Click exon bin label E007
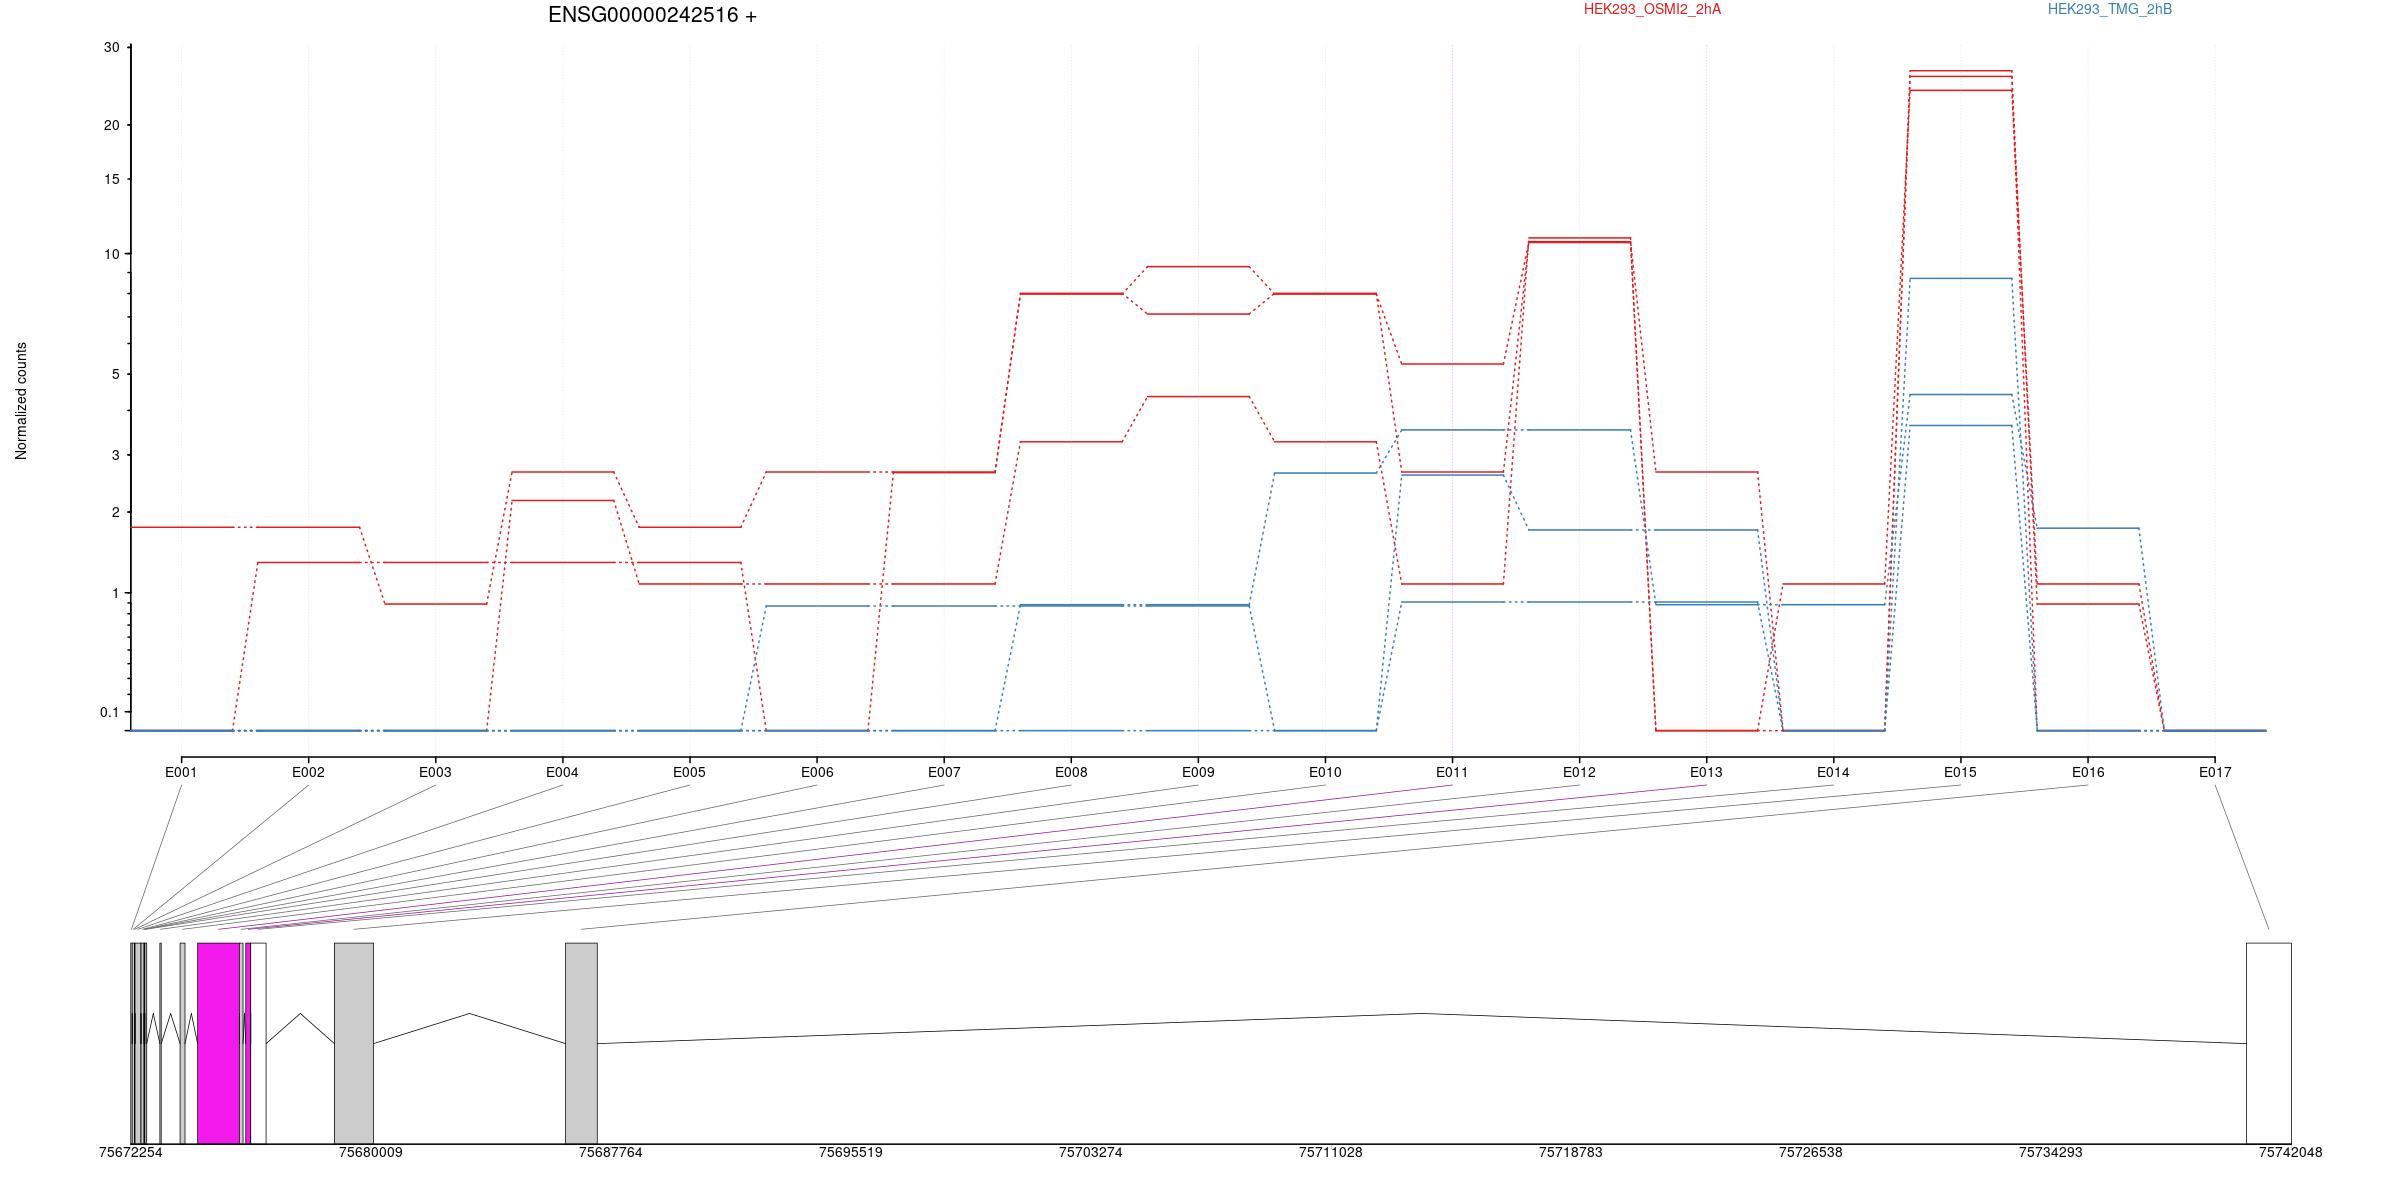Screen dimensions: 2400x1200 pyautogui.click(x=944, y=772)
